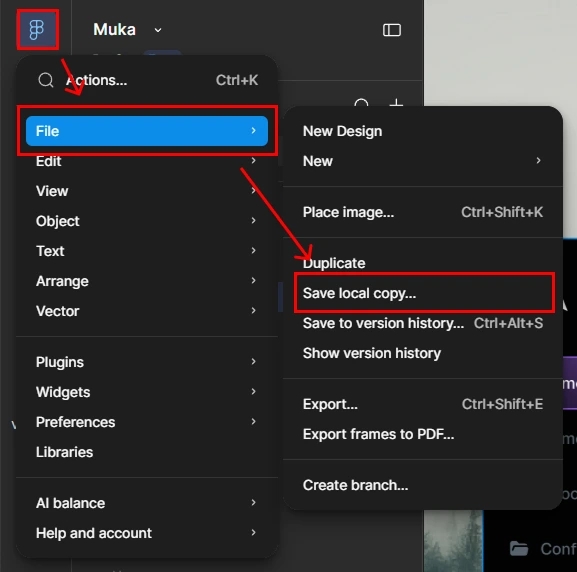Select Create branch option
The width and height of the screenshot is (577, 572).
click(423, 485)
